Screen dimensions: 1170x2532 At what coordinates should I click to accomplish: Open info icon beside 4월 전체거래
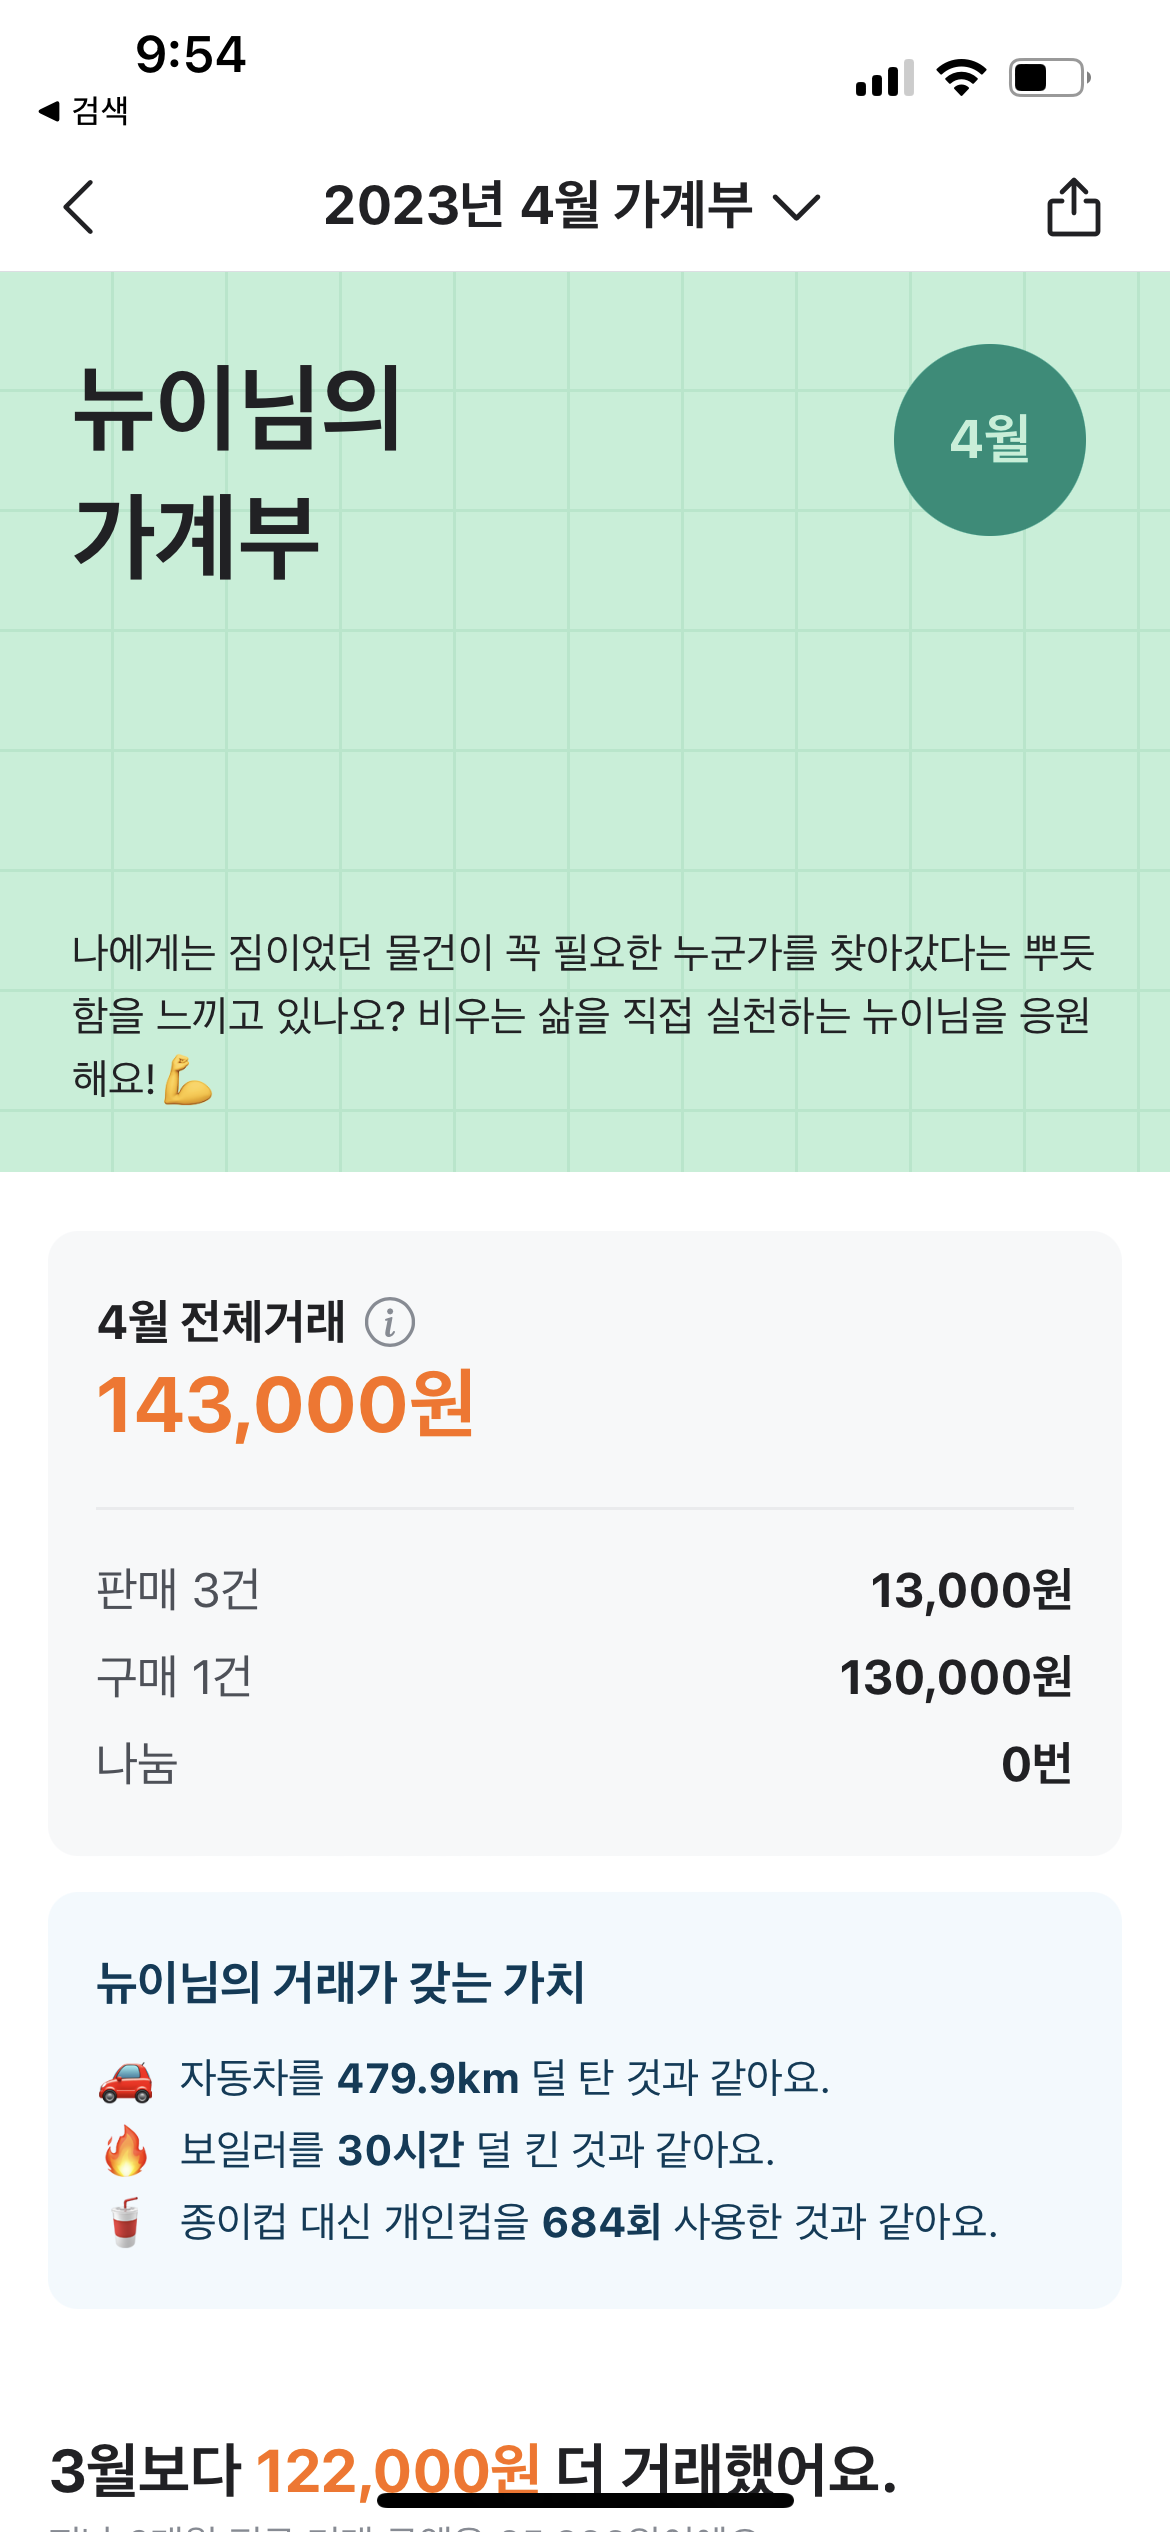(390, 1322)
